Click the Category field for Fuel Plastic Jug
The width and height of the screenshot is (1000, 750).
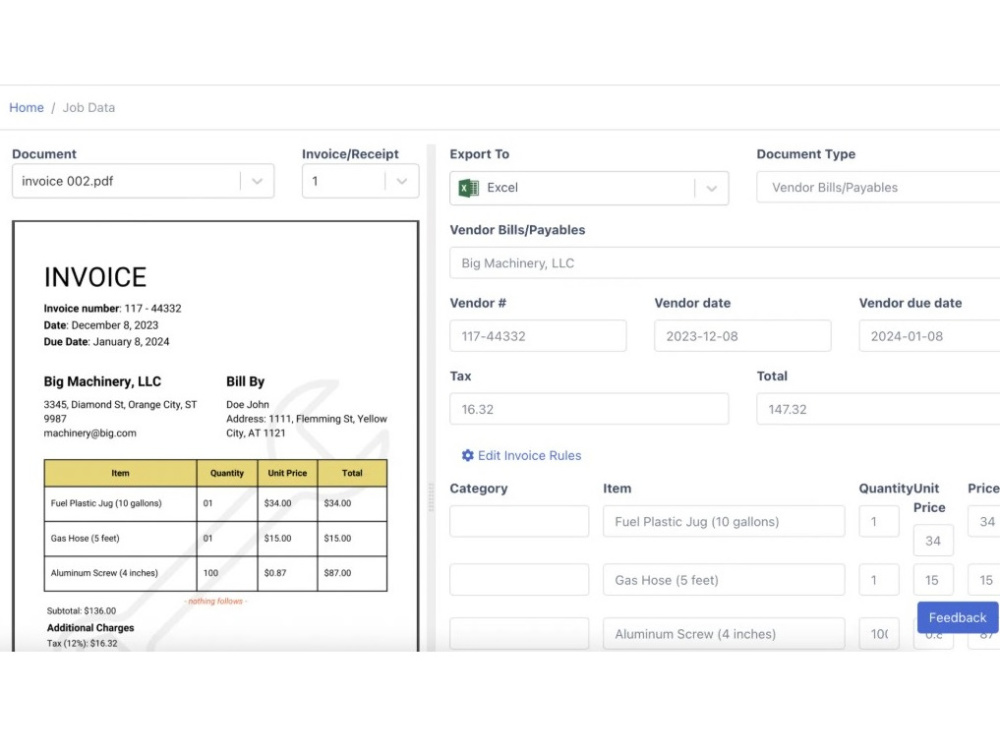pos(519,521)
